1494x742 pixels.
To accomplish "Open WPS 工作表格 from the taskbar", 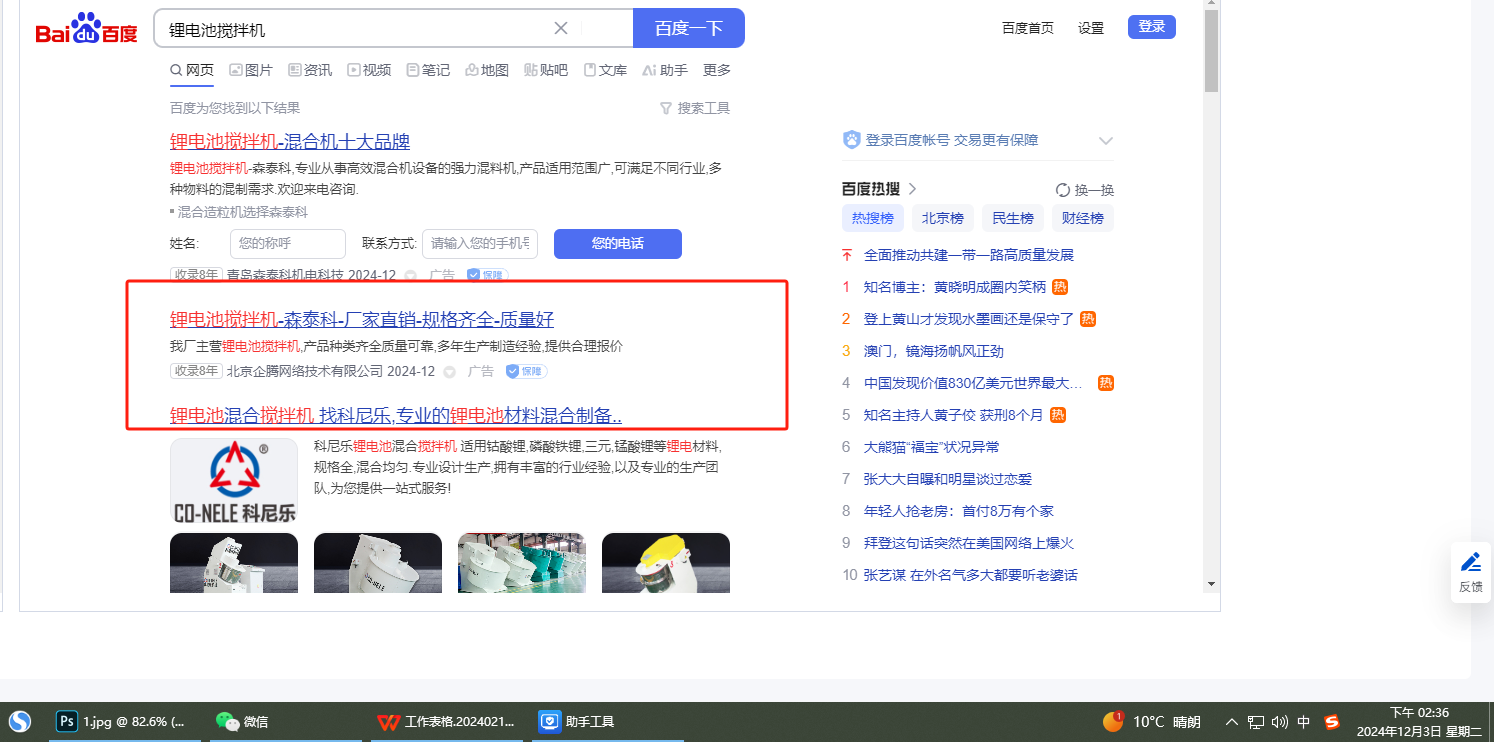I will point(449,721).
